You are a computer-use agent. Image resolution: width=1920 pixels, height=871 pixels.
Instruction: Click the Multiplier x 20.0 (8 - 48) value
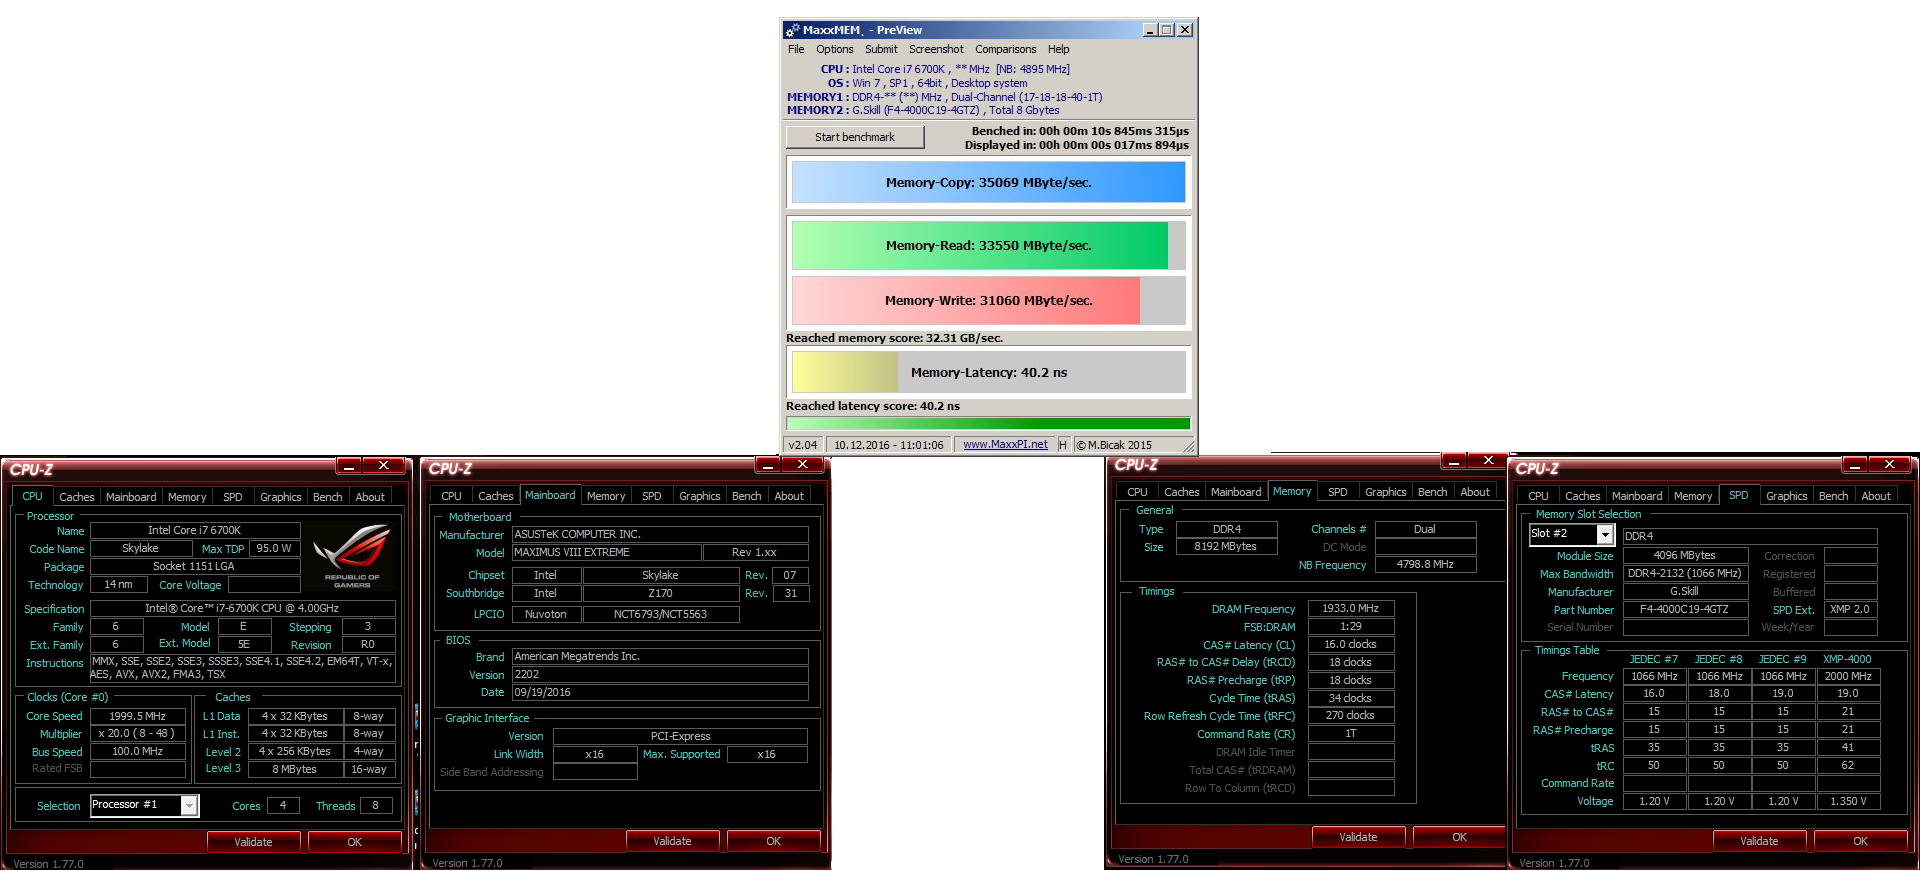pos(138,733)
